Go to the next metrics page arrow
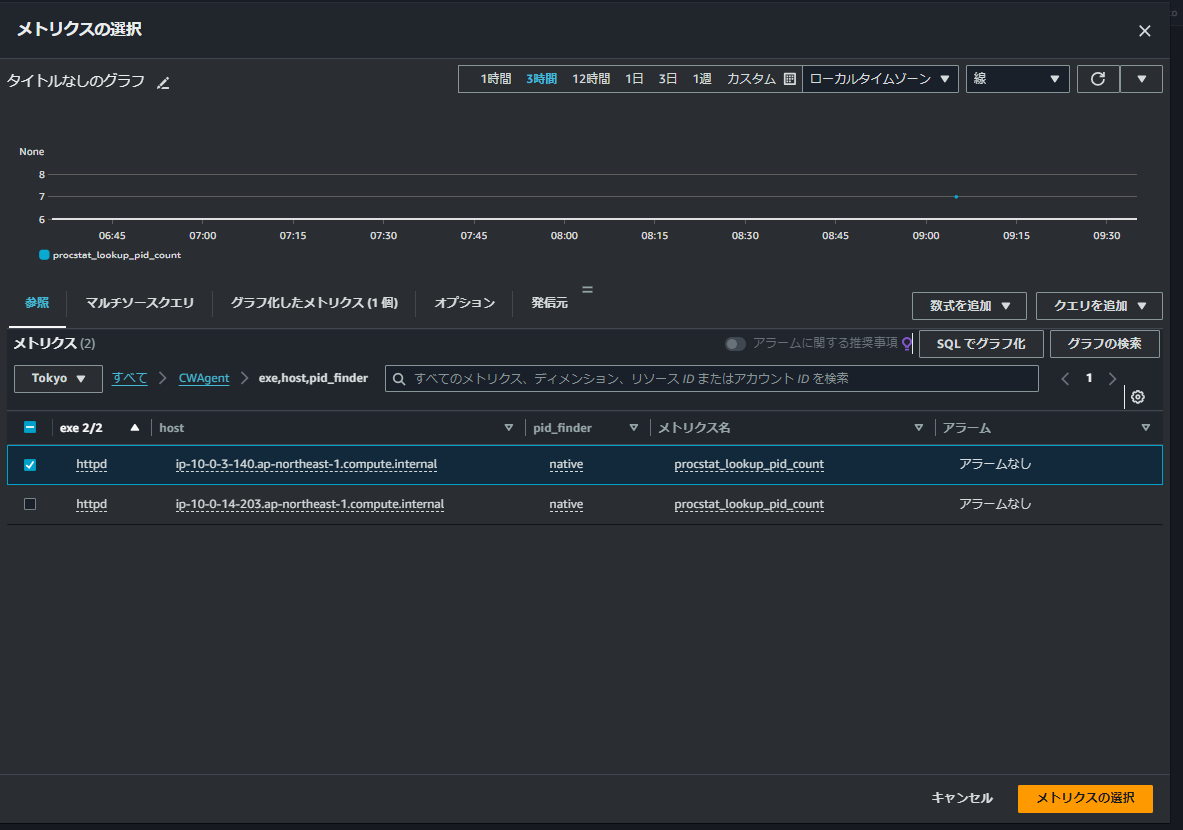Image resolution: width=1183 pixels, height=830 pixels. pos(1113,378)
